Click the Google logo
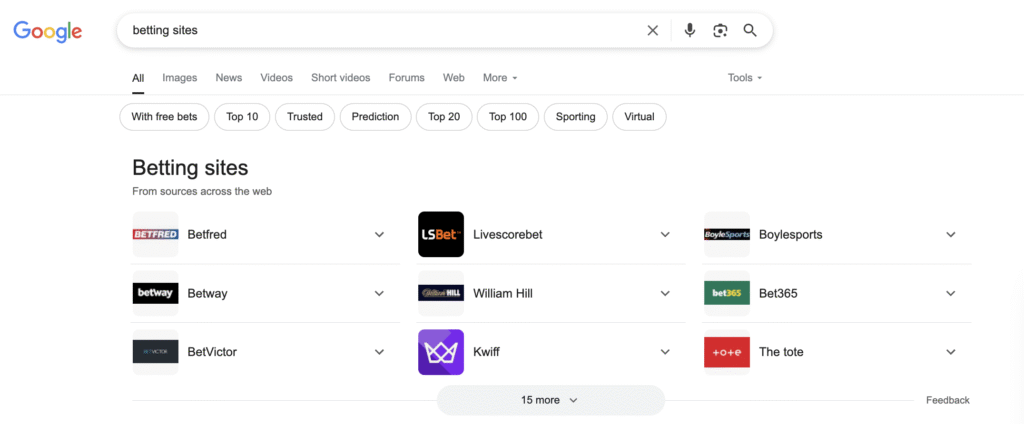Image resolution: width=1024 pixels, height=424 pixels. tap(48, 31)
